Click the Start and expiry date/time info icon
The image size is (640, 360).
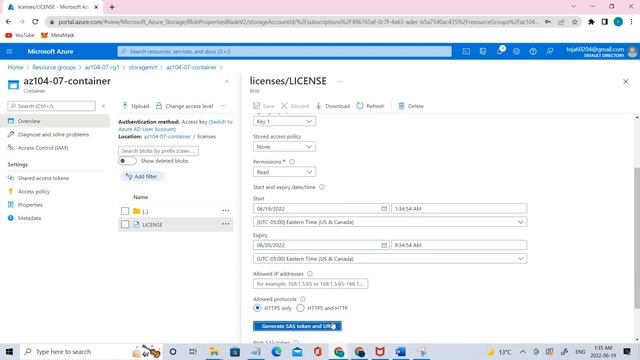pos(322,187)
